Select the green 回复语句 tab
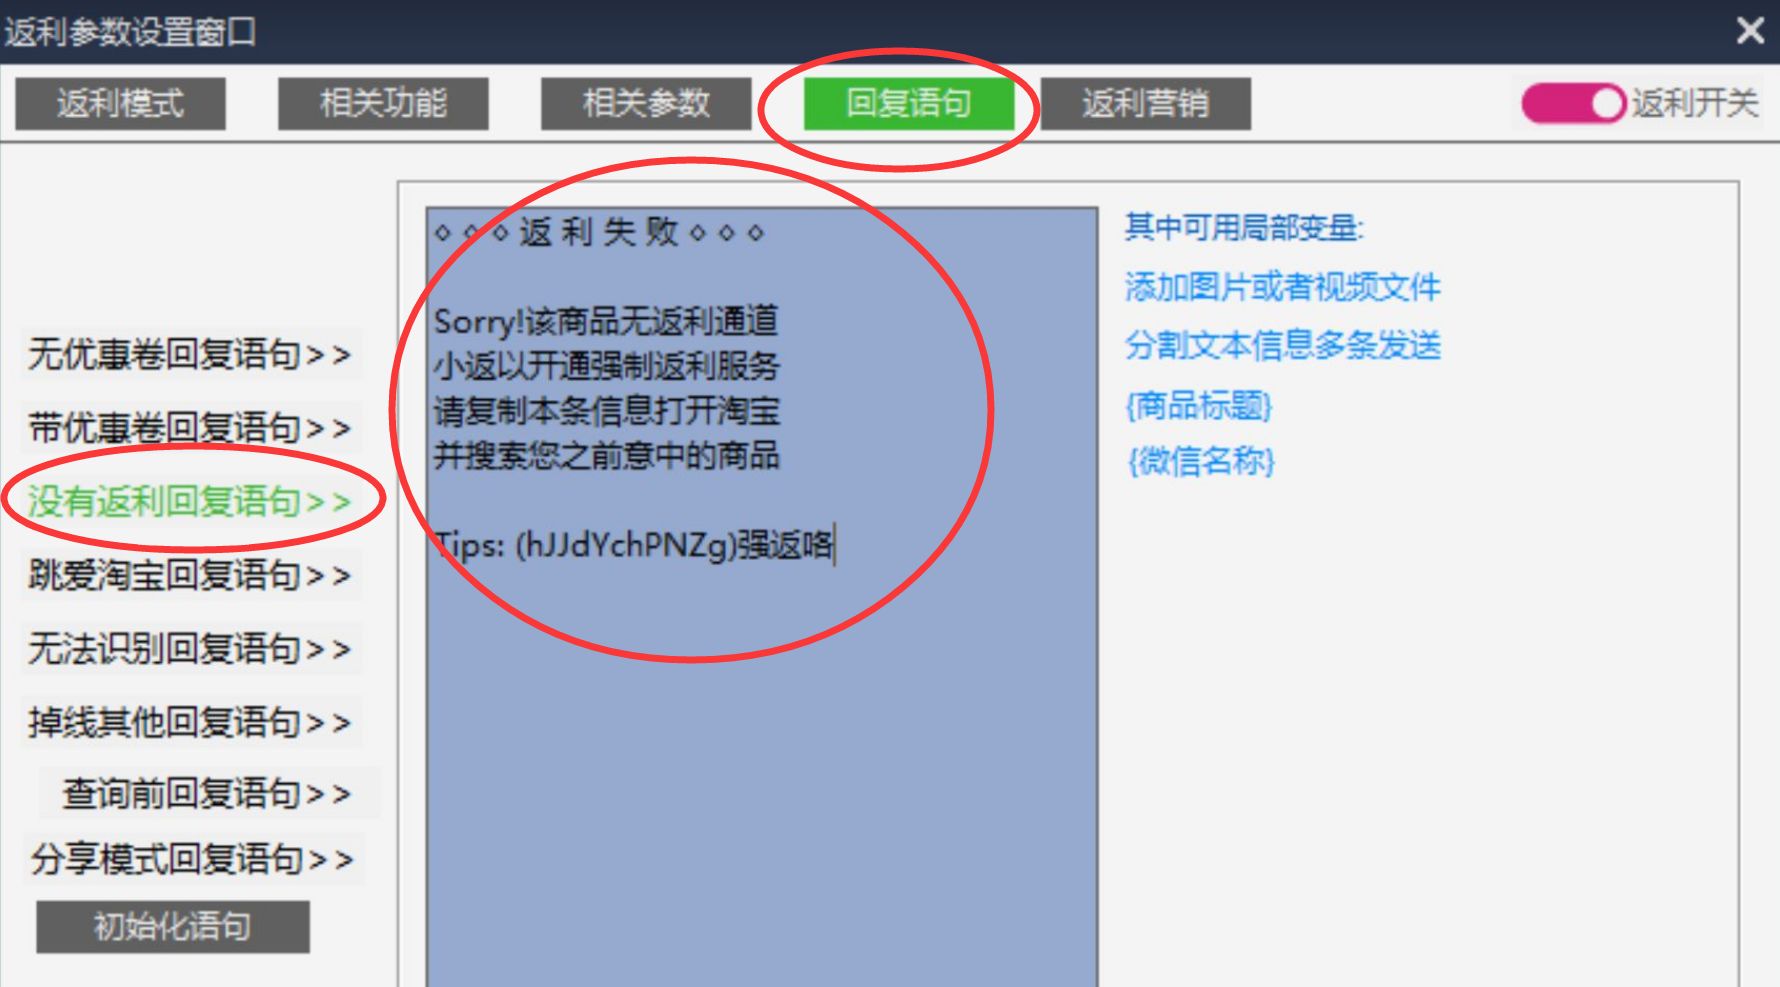The width and height of the screenshot is (1780, 987). (909, 103)
